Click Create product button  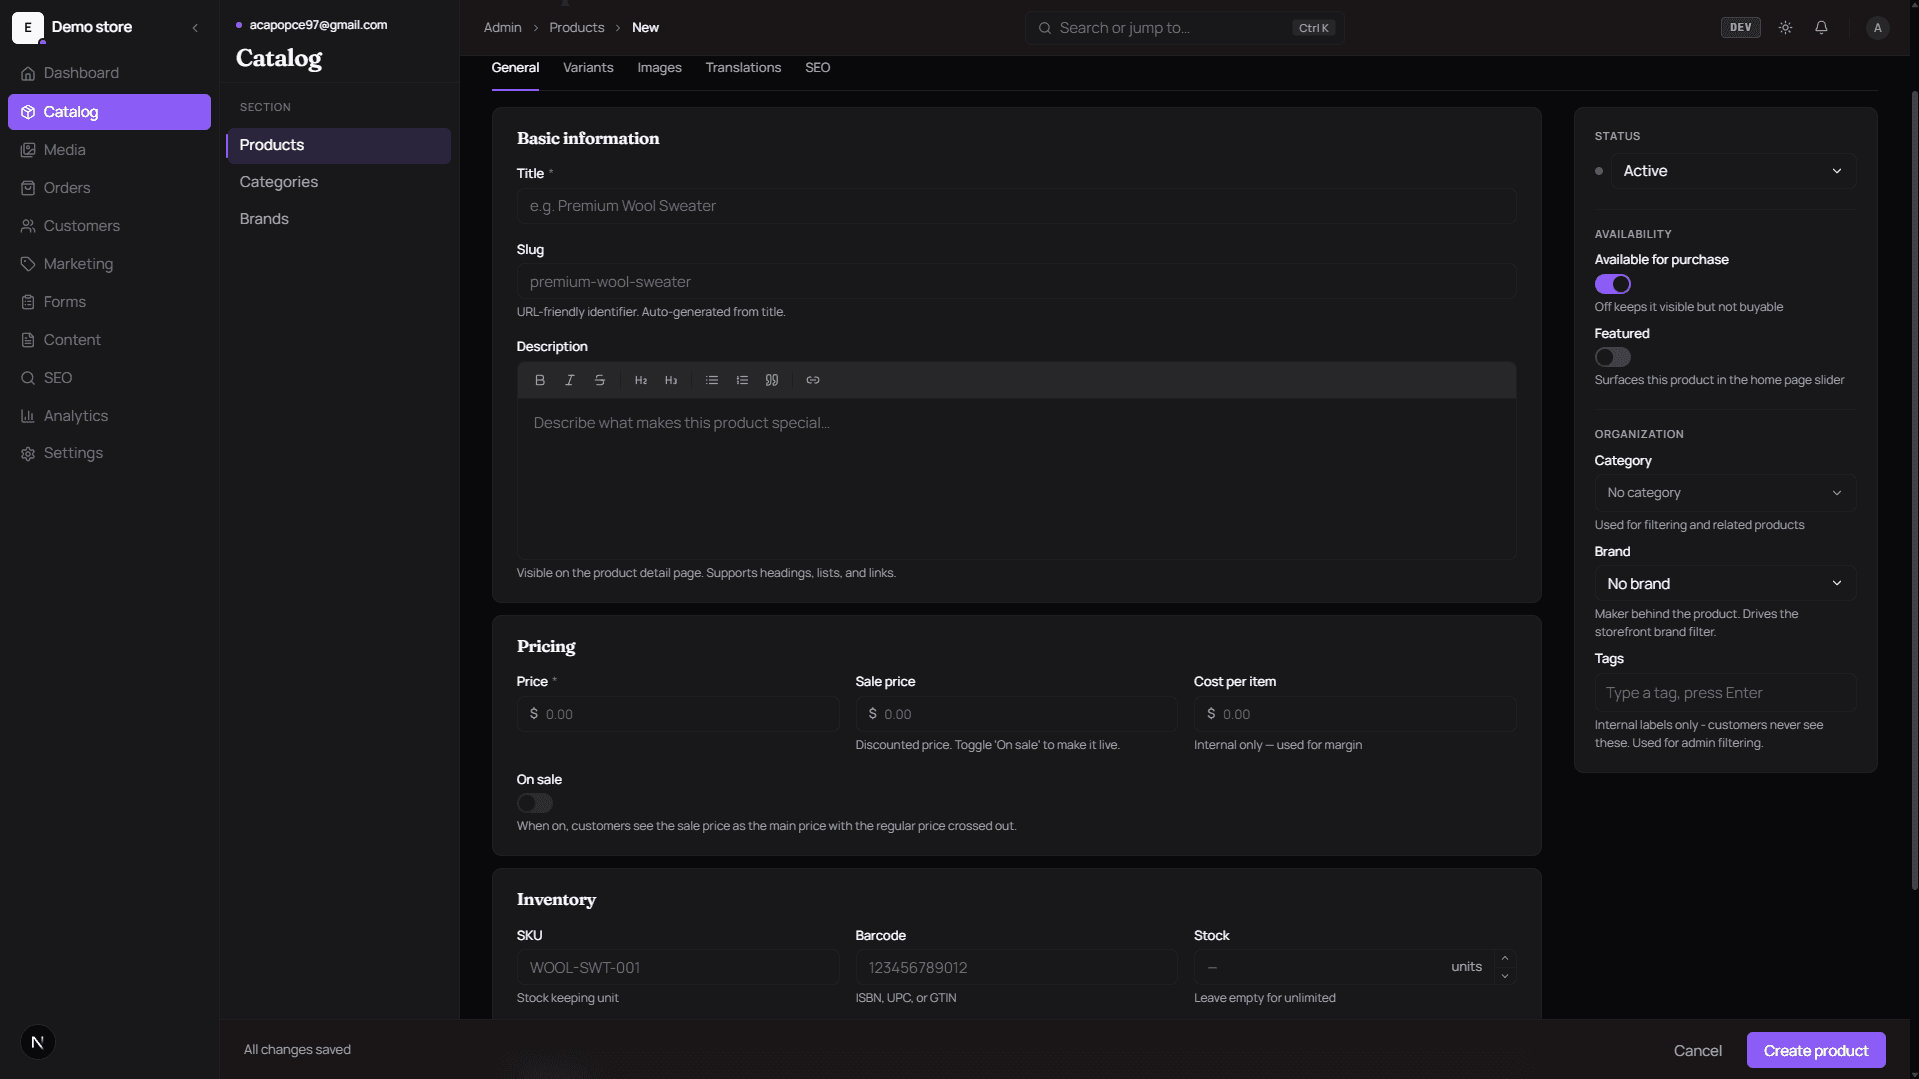1815,1050
